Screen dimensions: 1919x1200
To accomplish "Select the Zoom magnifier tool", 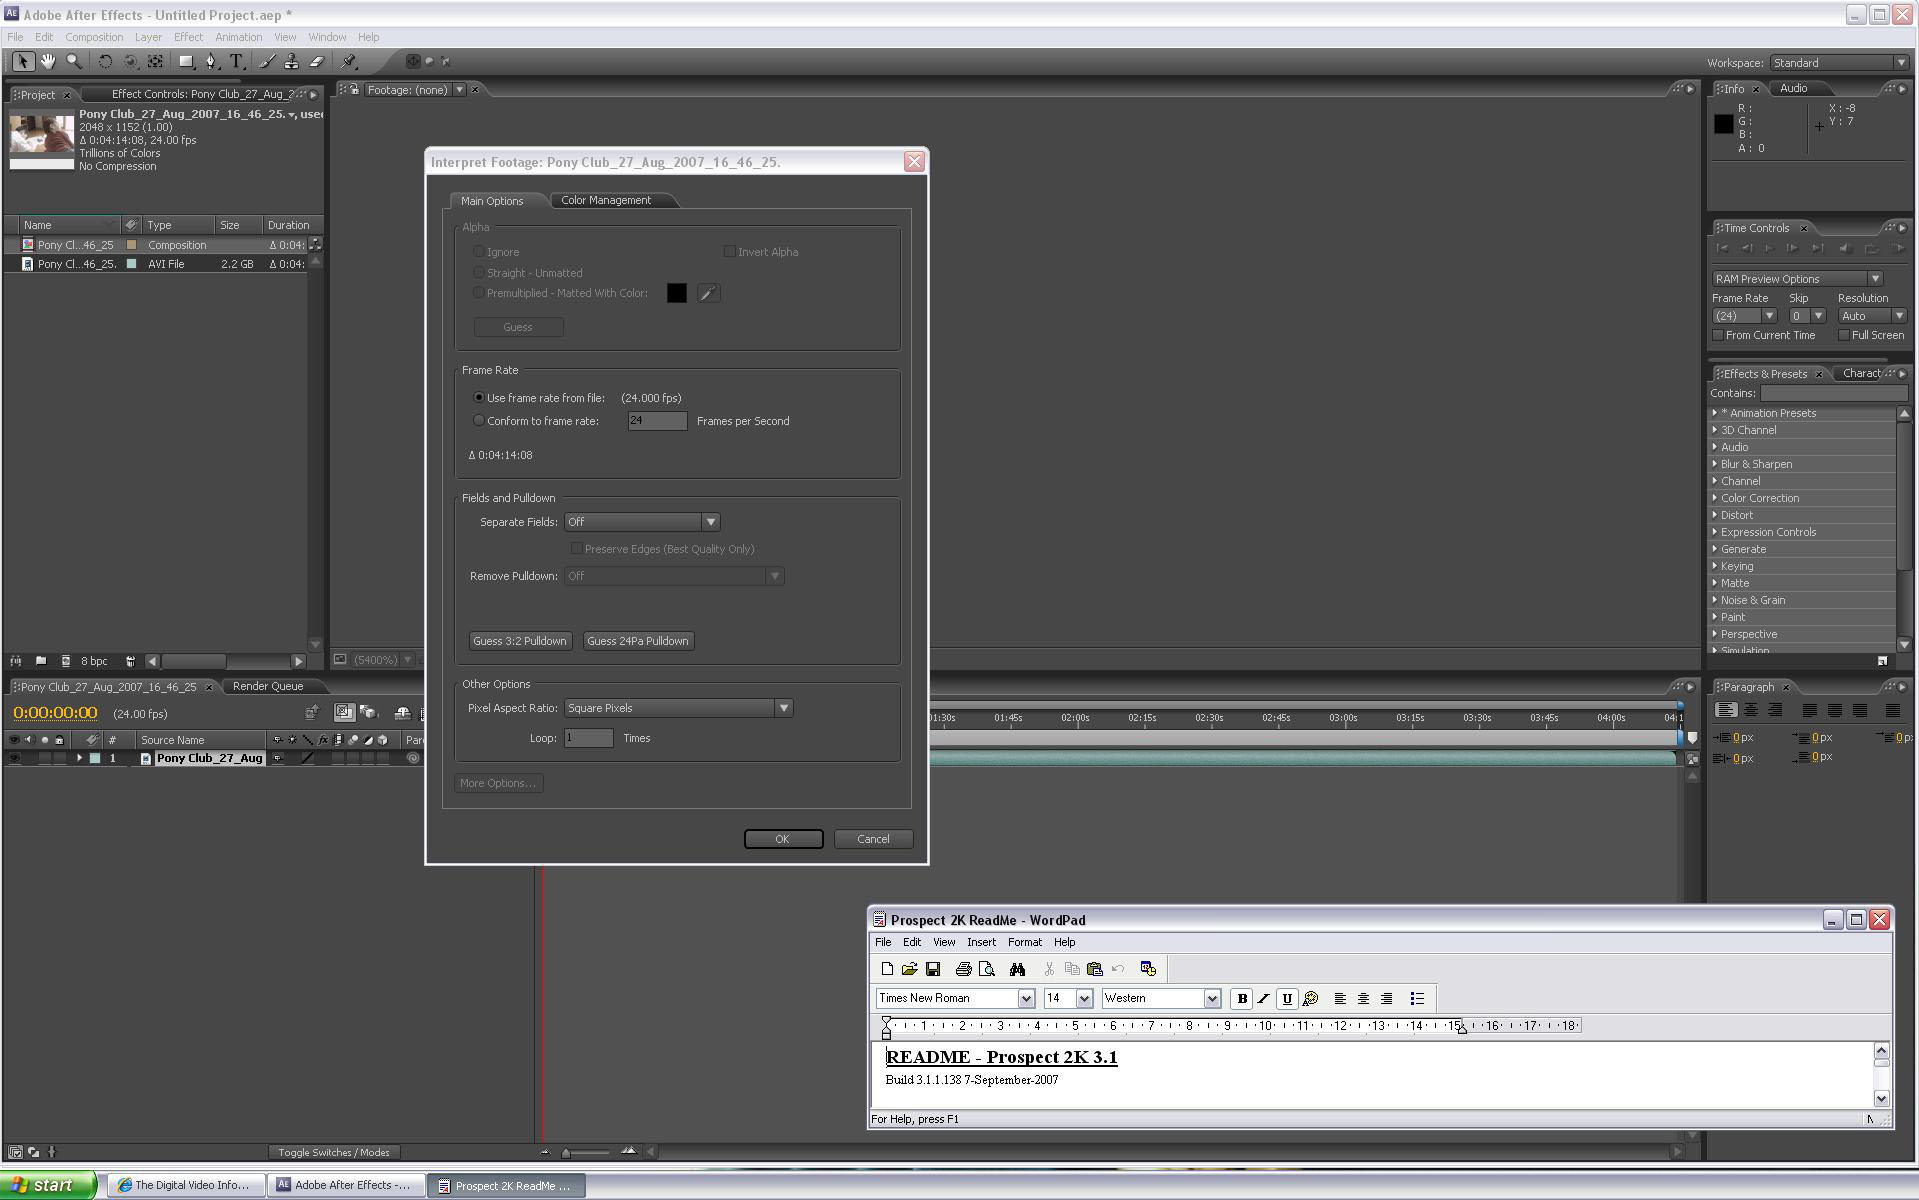I will (x=74, y=62).
